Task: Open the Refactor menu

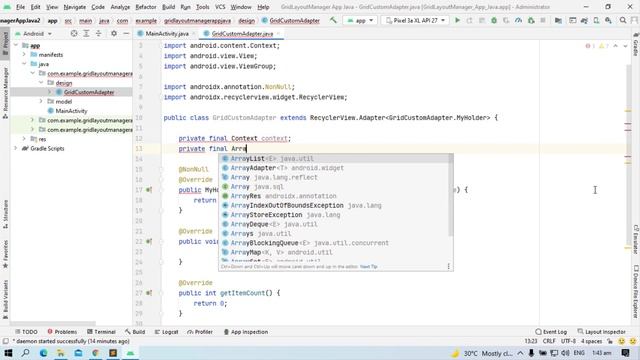Action: pos(146,7)
